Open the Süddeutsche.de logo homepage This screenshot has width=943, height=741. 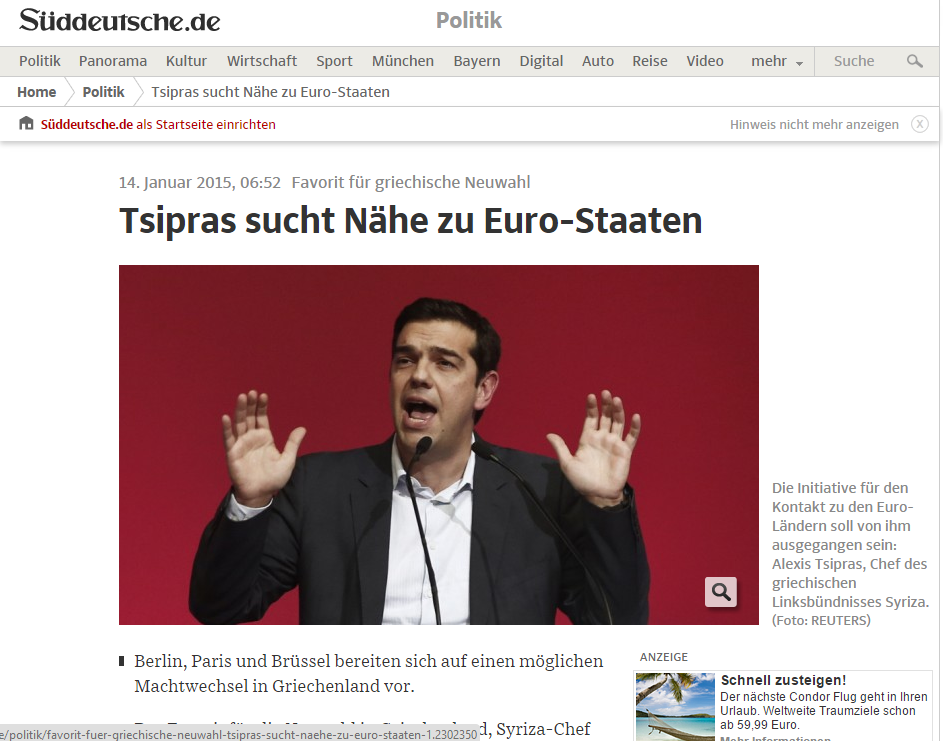[120, 21]
